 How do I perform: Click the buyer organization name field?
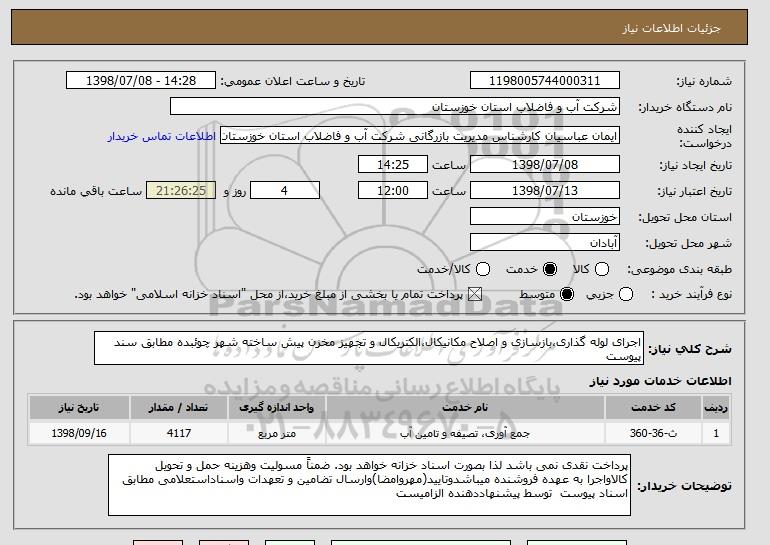[395, 107]
